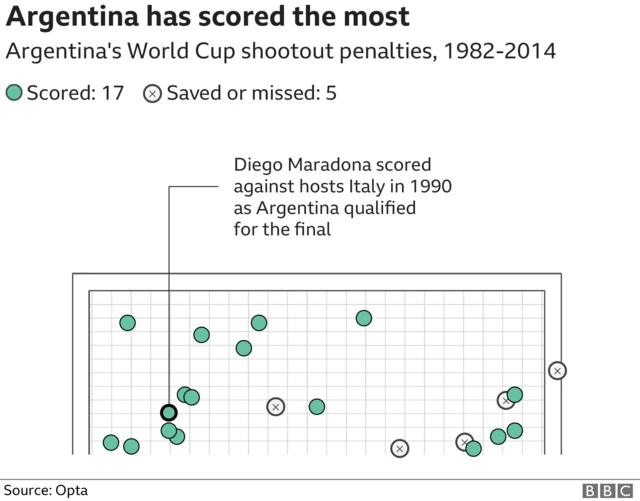The image size is (640, 501).
Task: Click the saved marker overlapping a green dot on the right
Action: (x=505, y=400)
